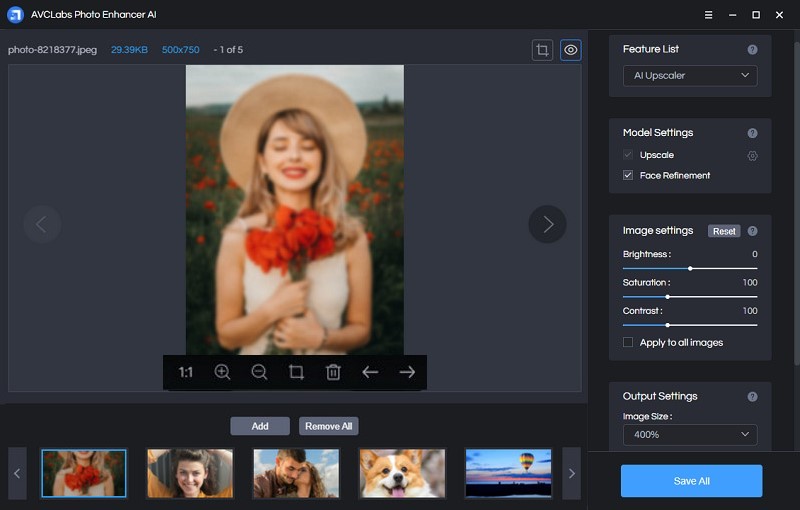Click the '1 of 5' image counter
800x510 pixels.
[231, 49]
